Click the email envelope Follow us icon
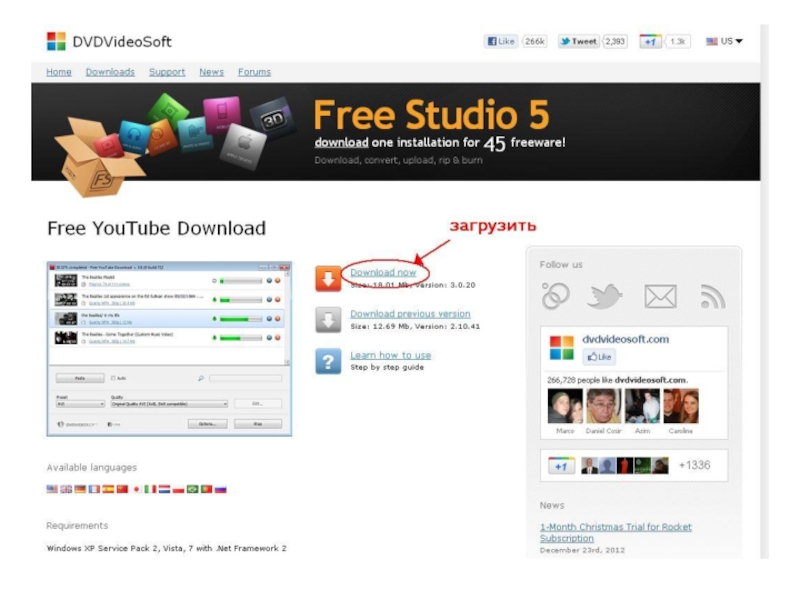 (660, 296)
